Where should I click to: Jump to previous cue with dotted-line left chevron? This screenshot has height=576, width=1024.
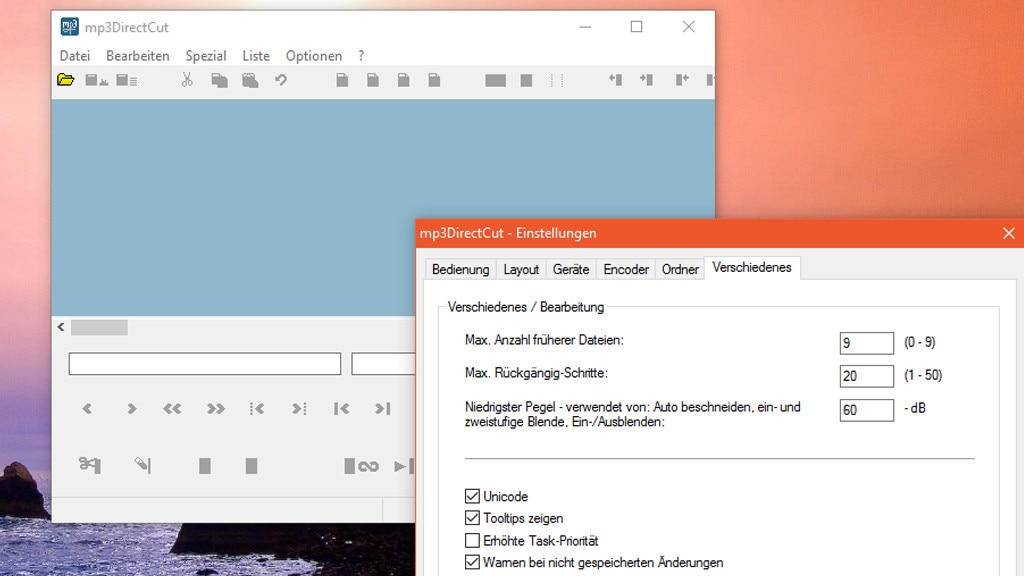(x=257, y=409)
